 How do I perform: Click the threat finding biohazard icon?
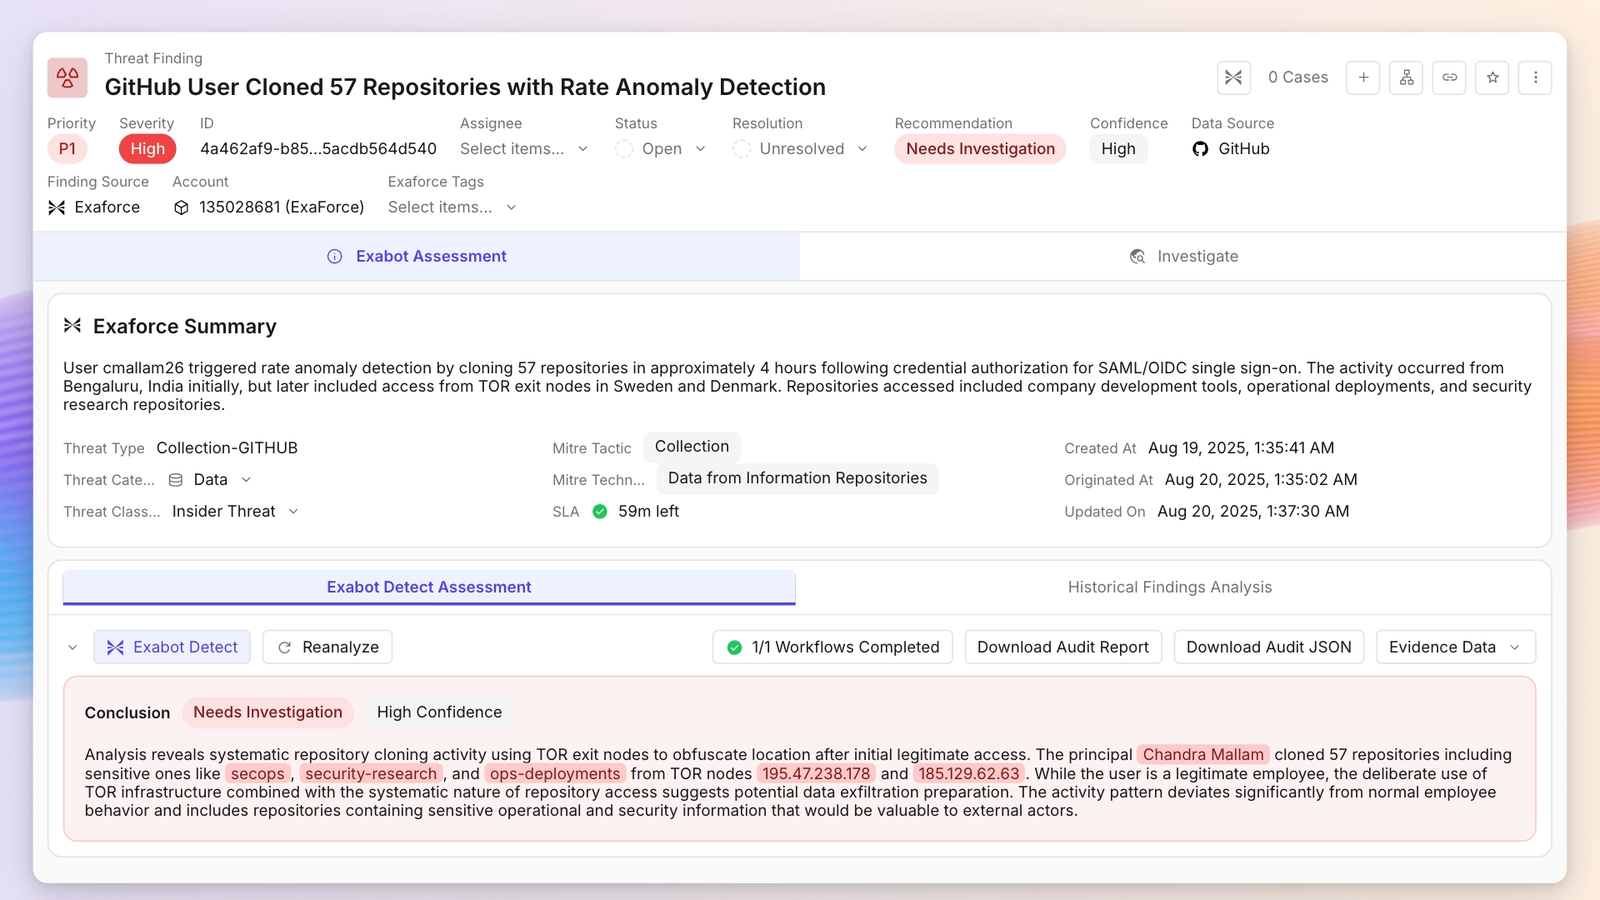[x=67, y=78]
